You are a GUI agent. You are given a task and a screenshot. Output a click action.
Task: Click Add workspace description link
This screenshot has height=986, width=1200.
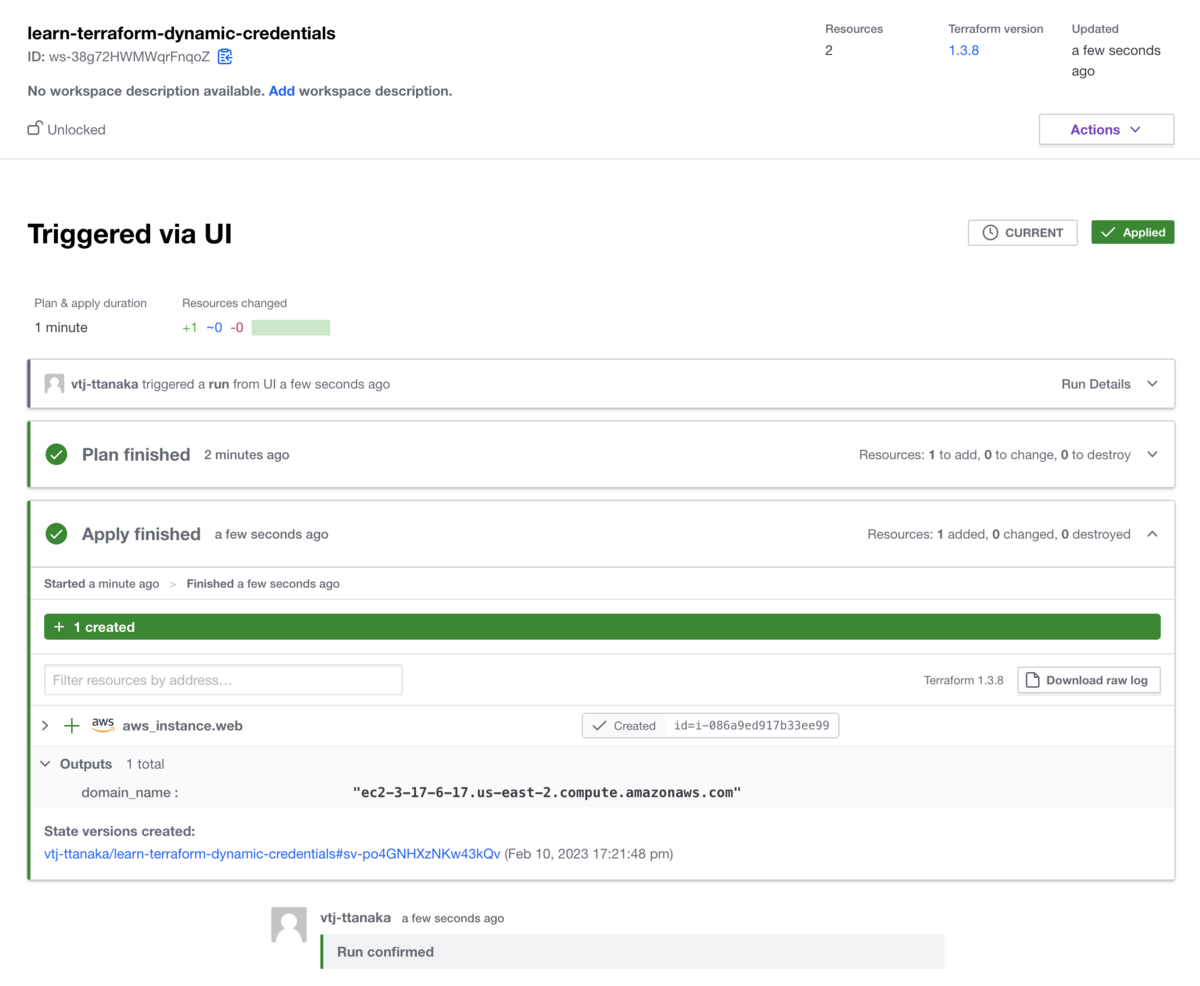282,91
